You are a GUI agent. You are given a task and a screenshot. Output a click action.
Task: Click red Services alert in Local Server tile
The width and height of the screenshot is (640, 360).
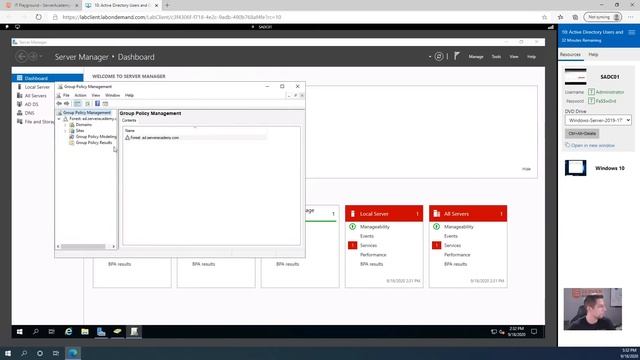[x=353, y=245]
